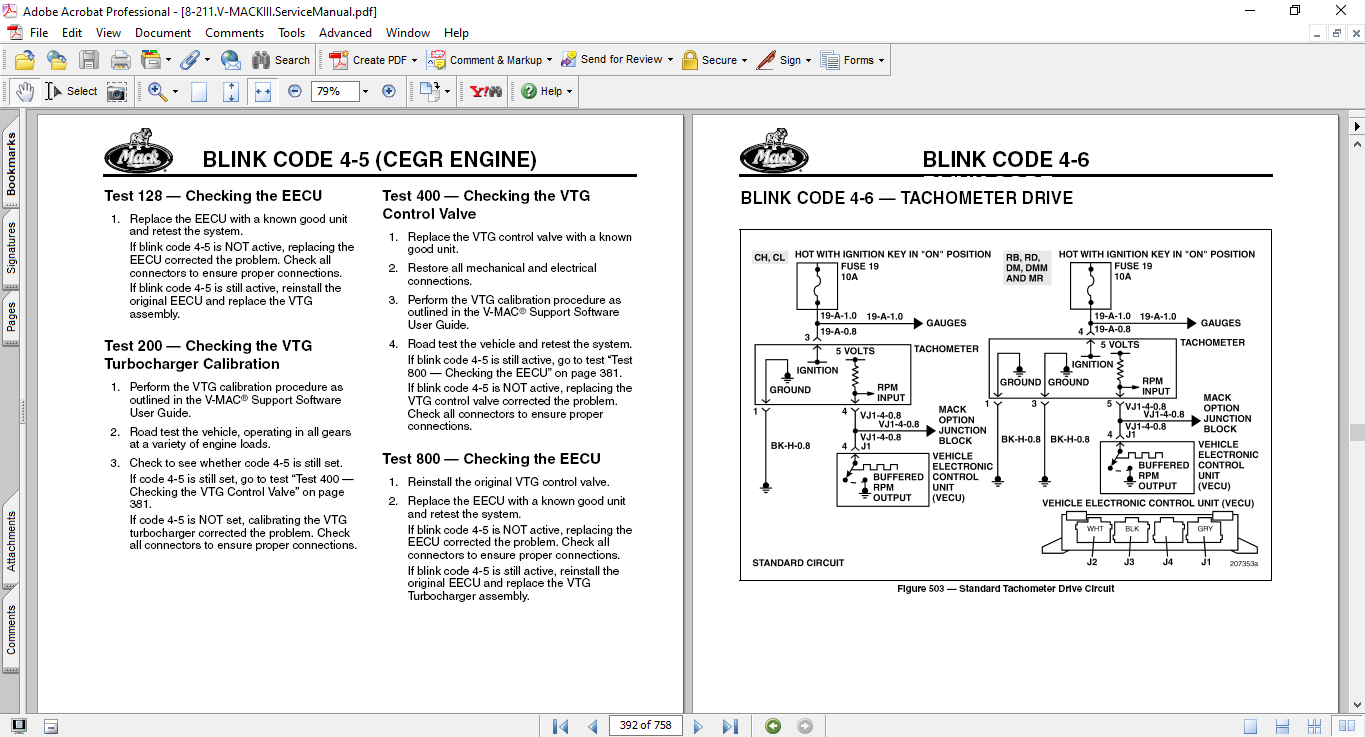Expand the Organizer dropdown arrow
Viewport: 1365px width, 737px height.
168,60
